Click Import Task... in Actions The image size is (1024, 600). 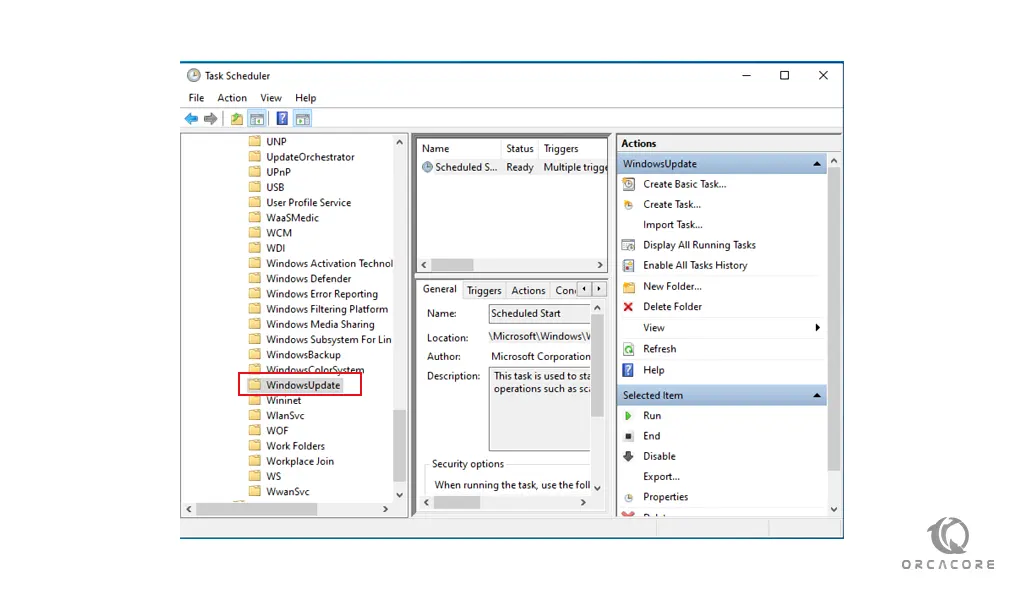pos(673,225)
